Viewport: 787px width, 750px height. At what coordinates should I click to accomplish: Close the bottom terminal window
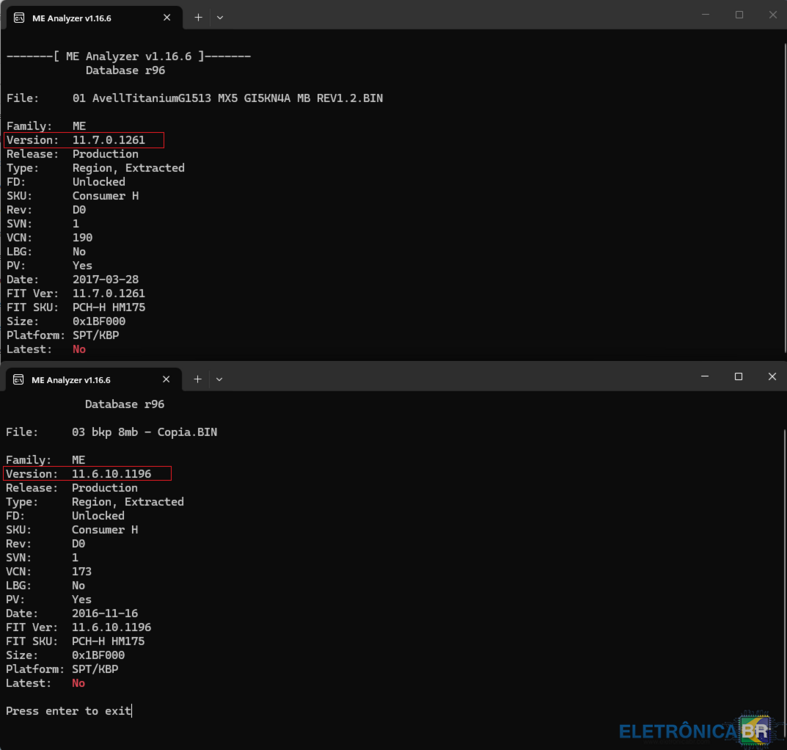pyautogui.click(x=772, y=377)
